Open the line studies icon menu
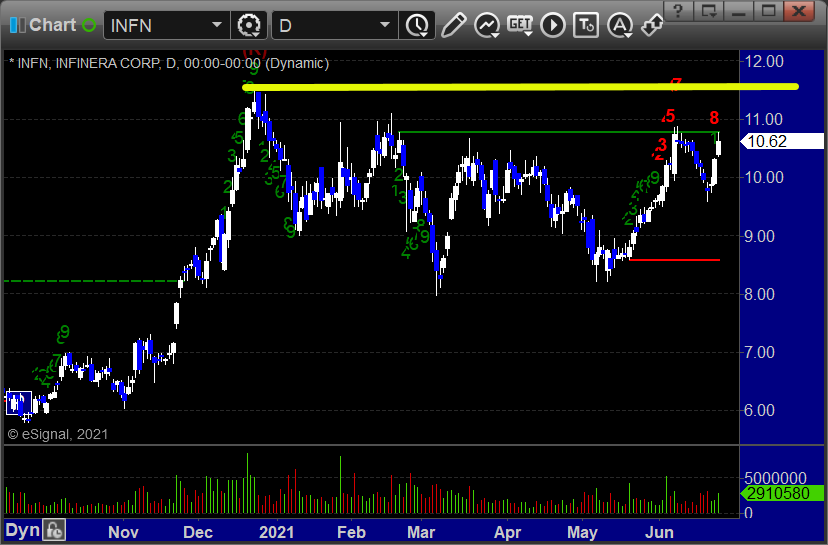The height and width of the screenshot is (545, 828). click(x=487, y=25)
